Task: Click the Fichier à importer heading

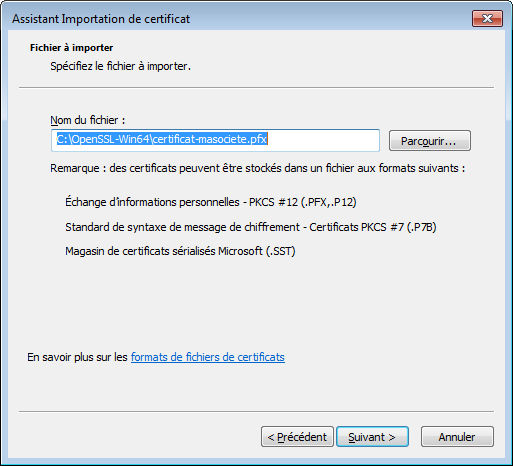Action: pos(71,48)
